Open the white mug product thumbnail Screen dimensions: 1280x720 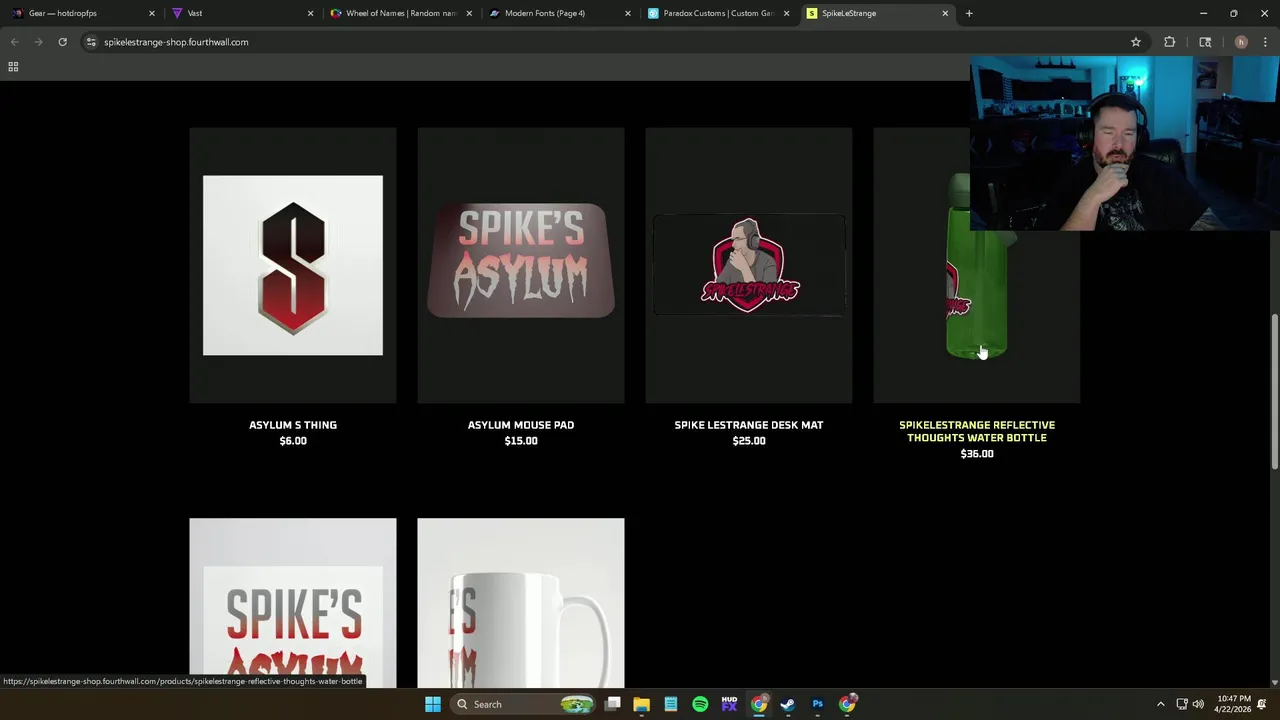click(521, 603)
